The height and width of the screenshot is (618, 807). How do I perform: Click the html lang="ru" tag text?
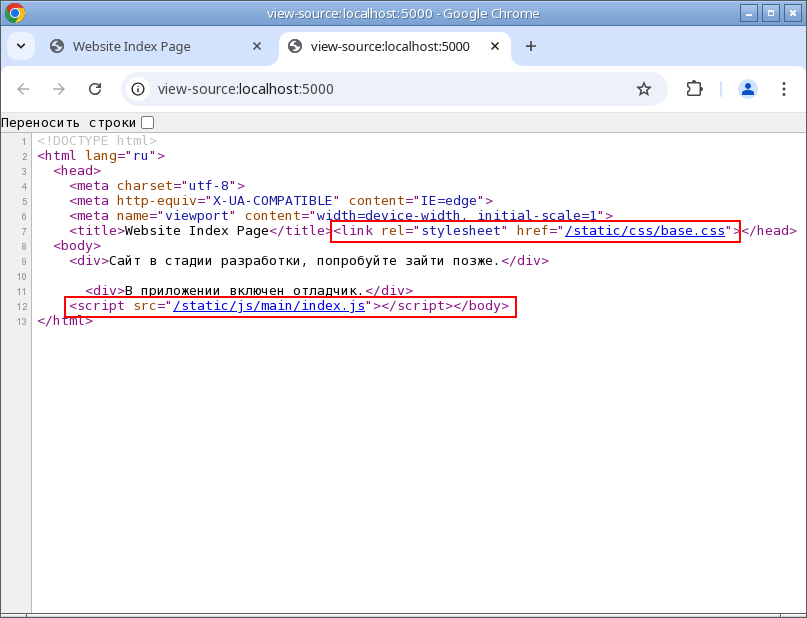[x=101, y=155]
